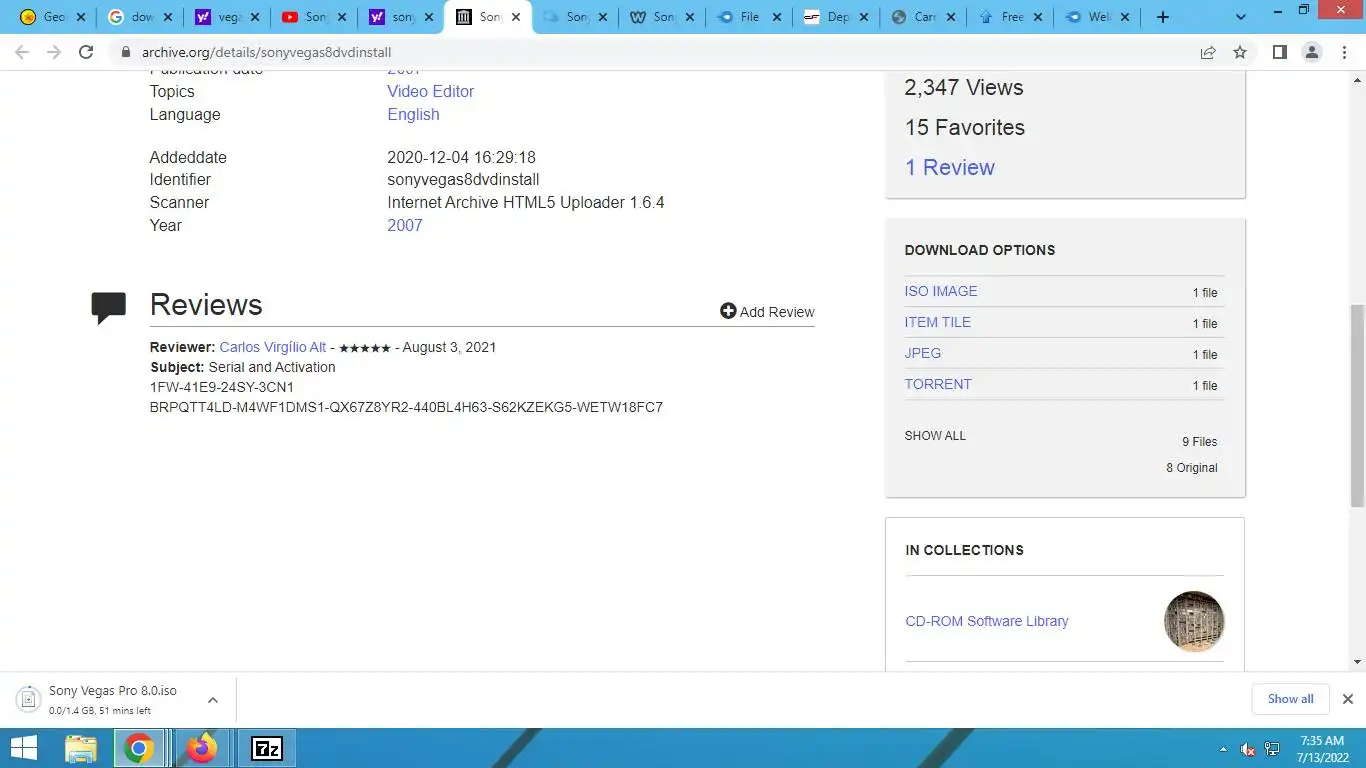Close the downloads bar
1366x768 pixels.
click(x=1347, y=699)
